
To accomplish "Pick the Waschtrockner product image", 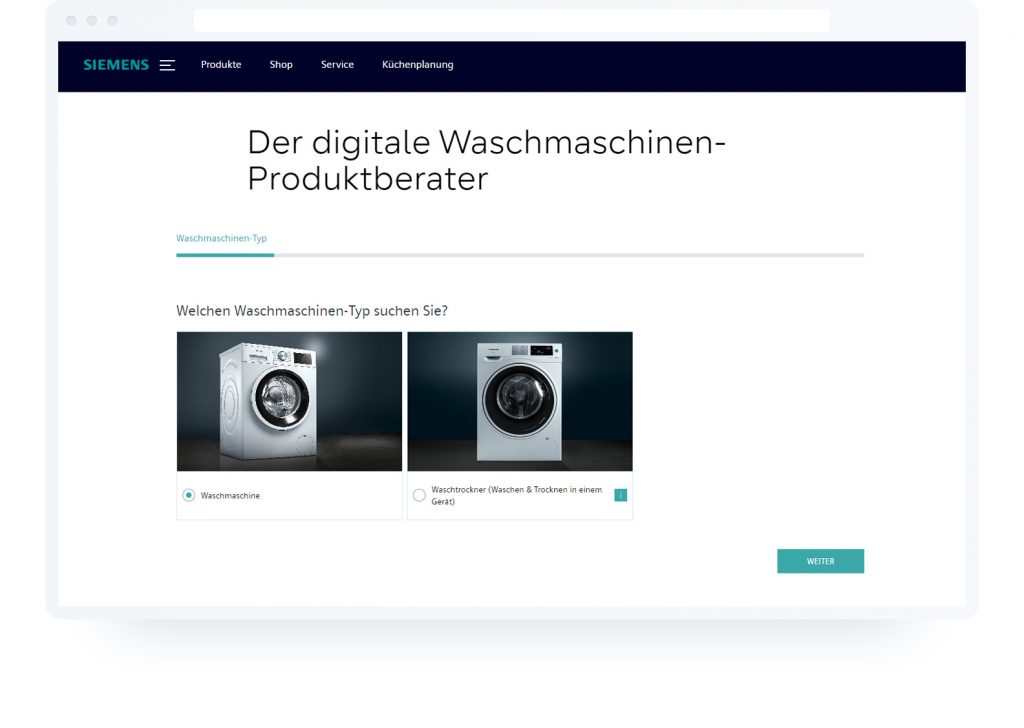I will point(520,402).
